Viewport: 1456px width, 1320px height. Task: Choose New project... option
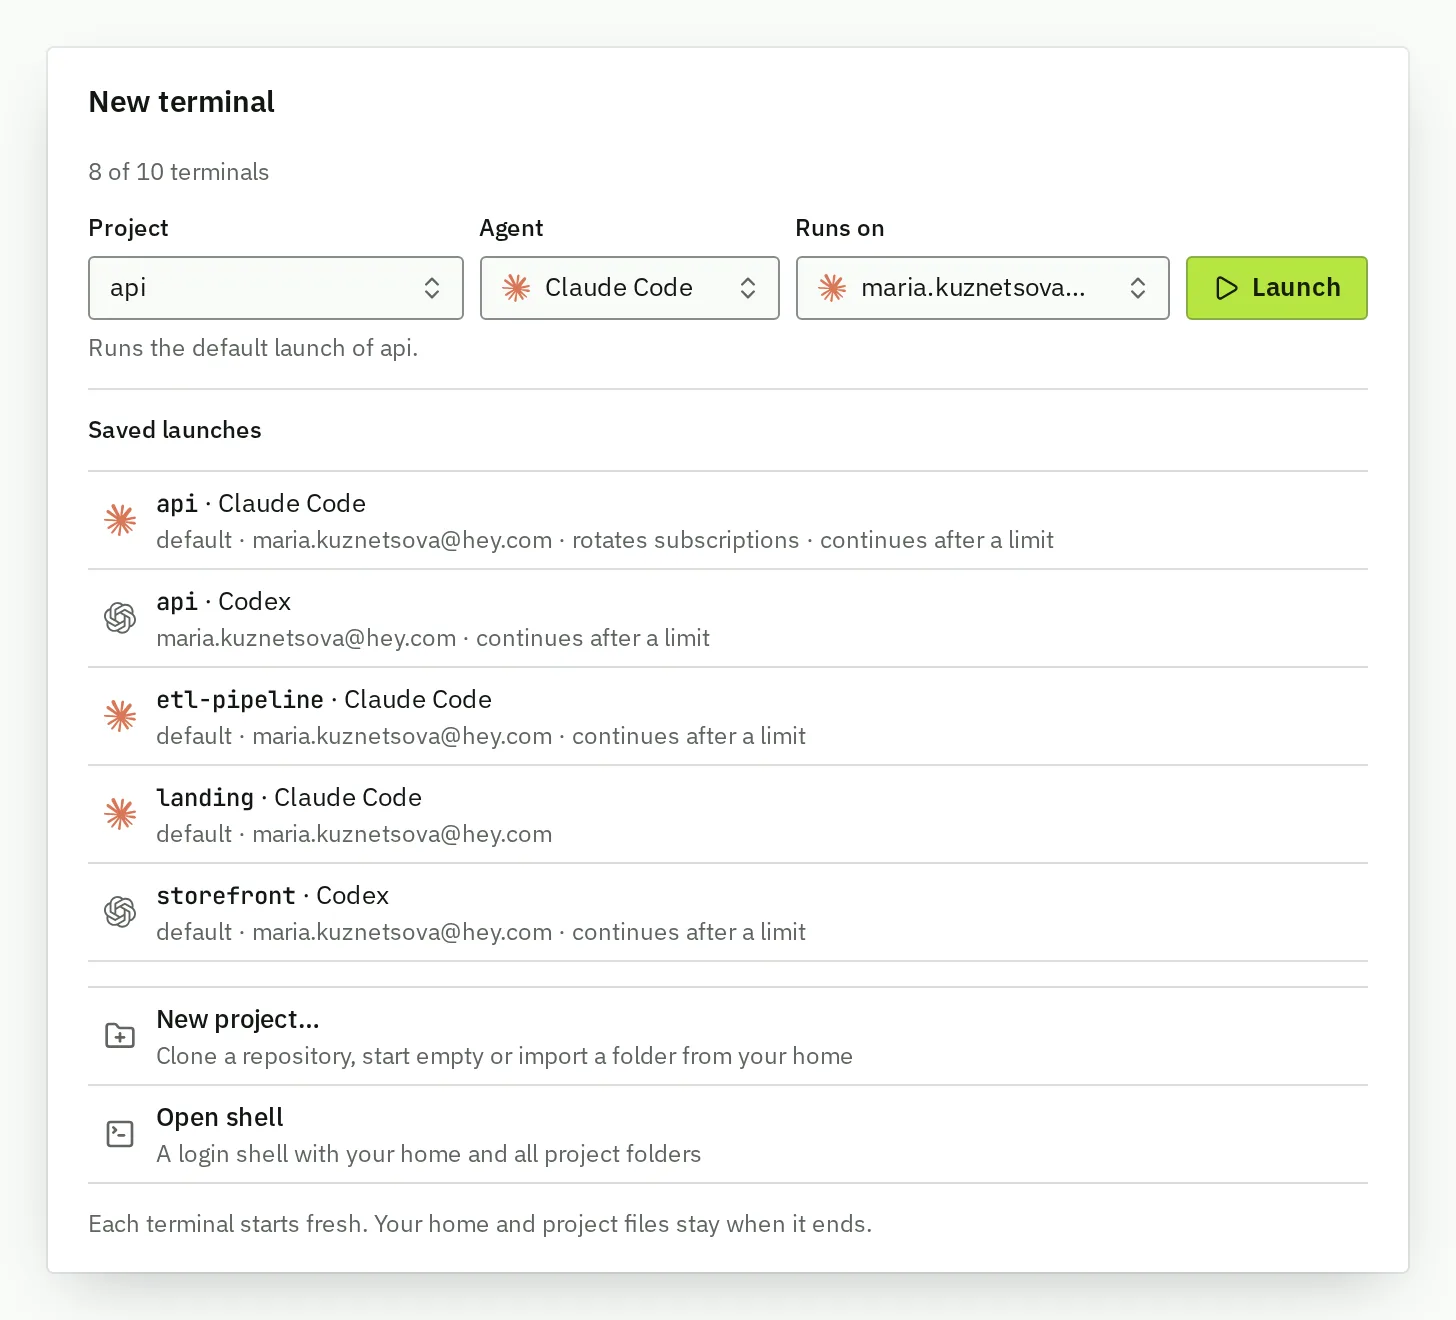point(728,1036)
